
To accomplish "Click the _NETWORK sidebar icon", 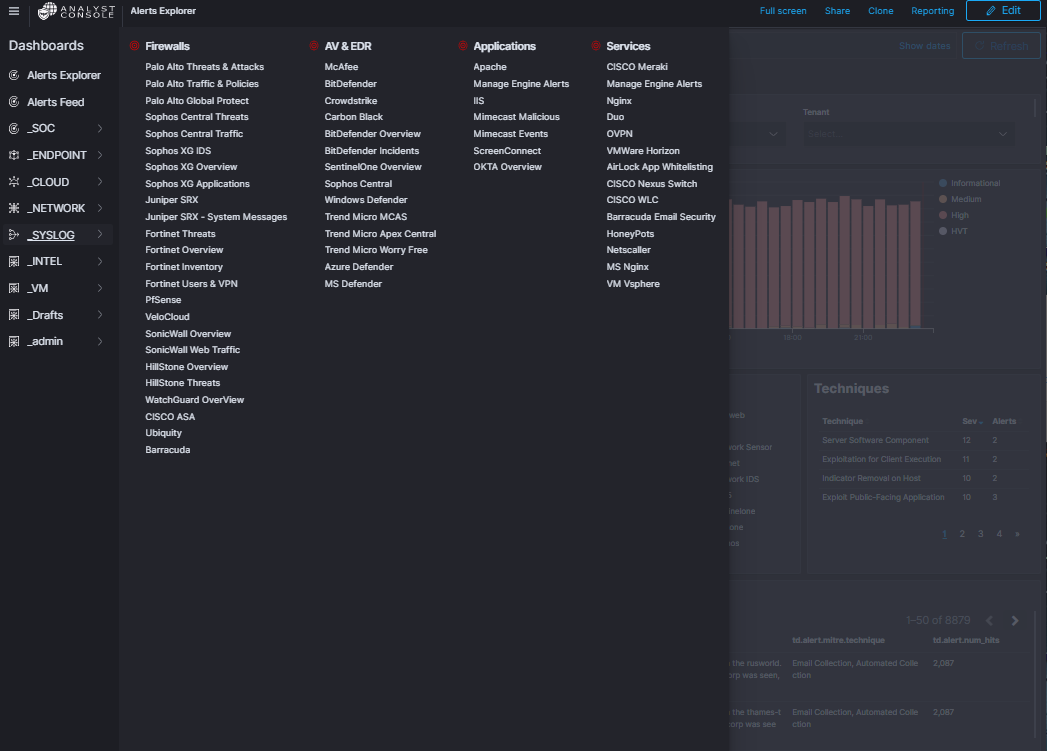I will coord(13,208).
